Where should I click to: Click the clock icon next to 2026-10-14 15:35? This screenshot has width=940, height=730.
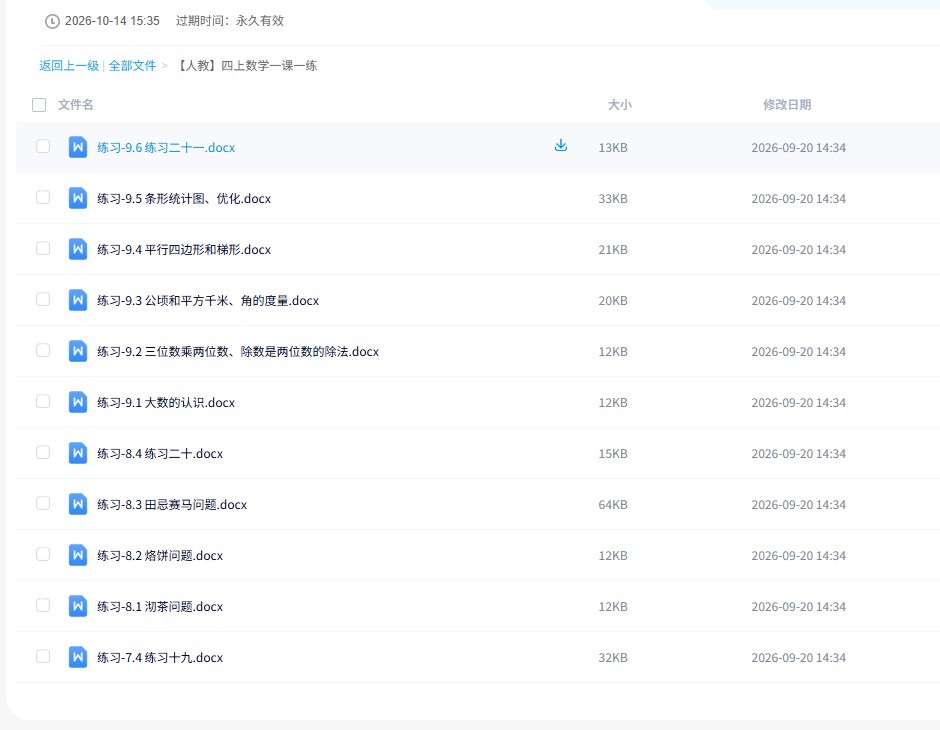[52, 21]
